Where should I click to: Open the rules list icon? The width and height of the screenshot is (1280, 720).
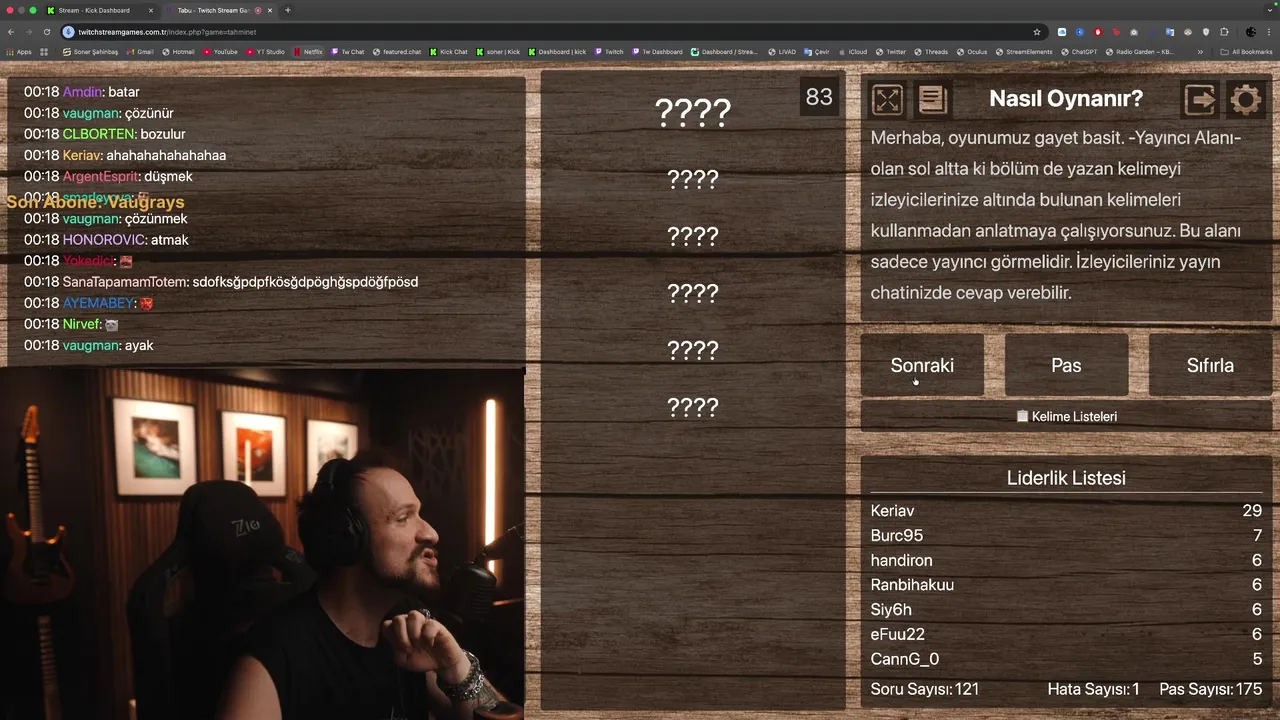[x=932, y=99]
